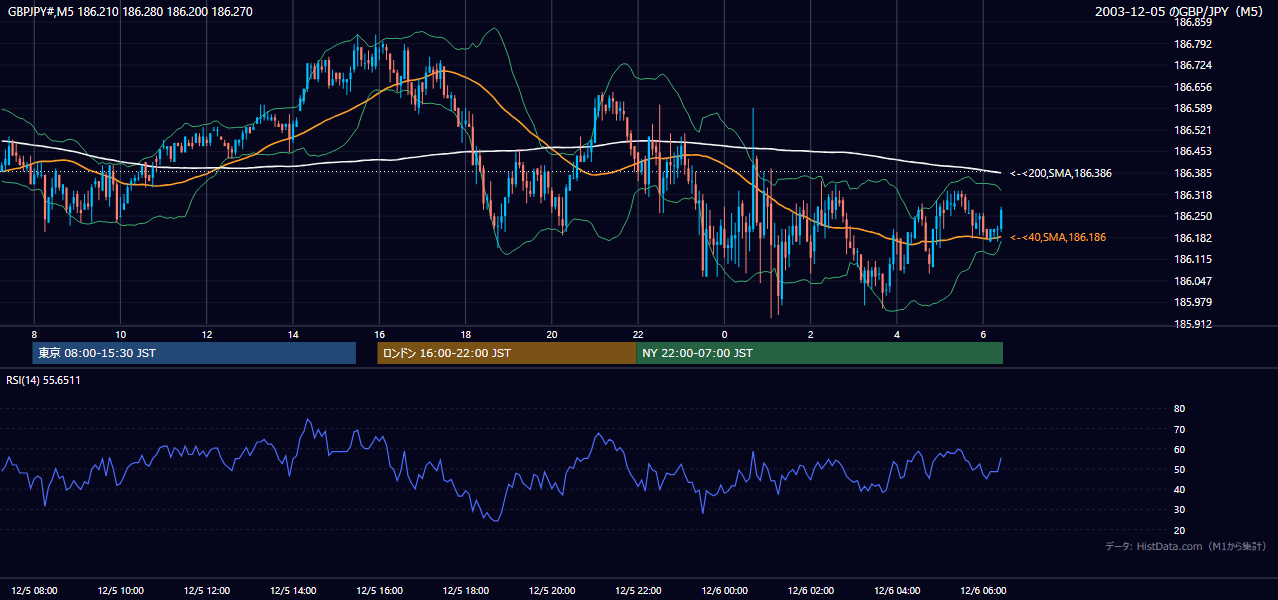Click hour marker 20 under price chart
1278x600 pixels.
pos(552,334)
